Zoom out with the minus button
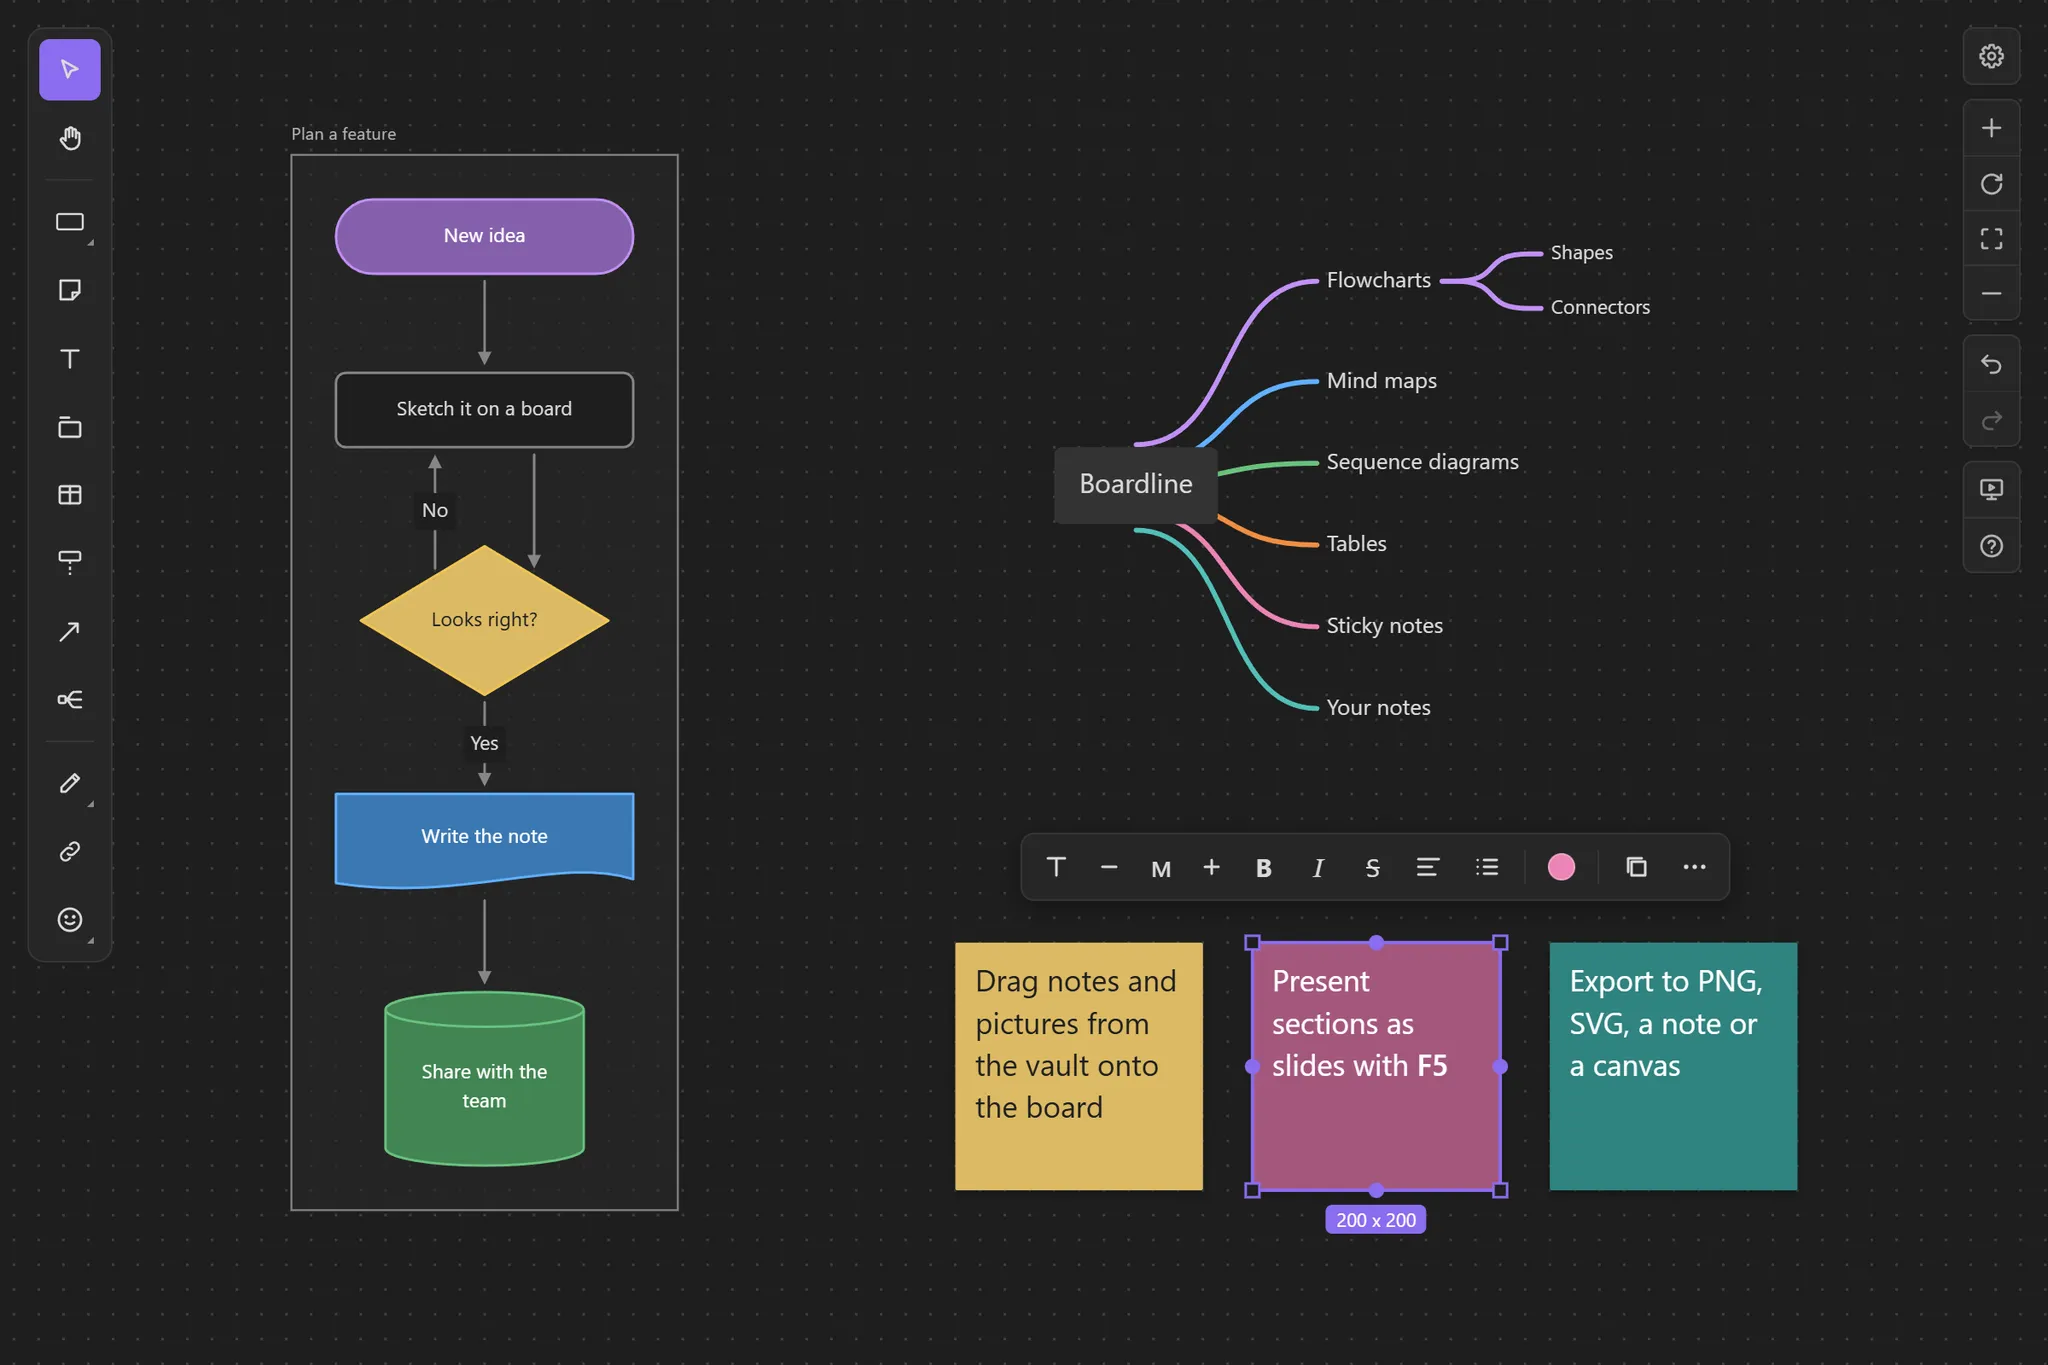 click(x=1991, y=294)
